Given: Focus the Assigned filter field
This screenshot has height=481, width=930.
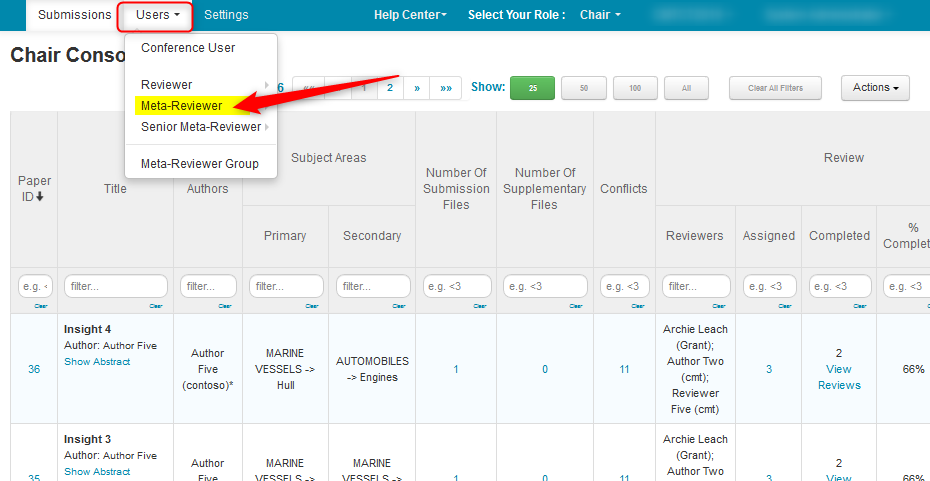Looking at the screenshot, I should [768, 286].
